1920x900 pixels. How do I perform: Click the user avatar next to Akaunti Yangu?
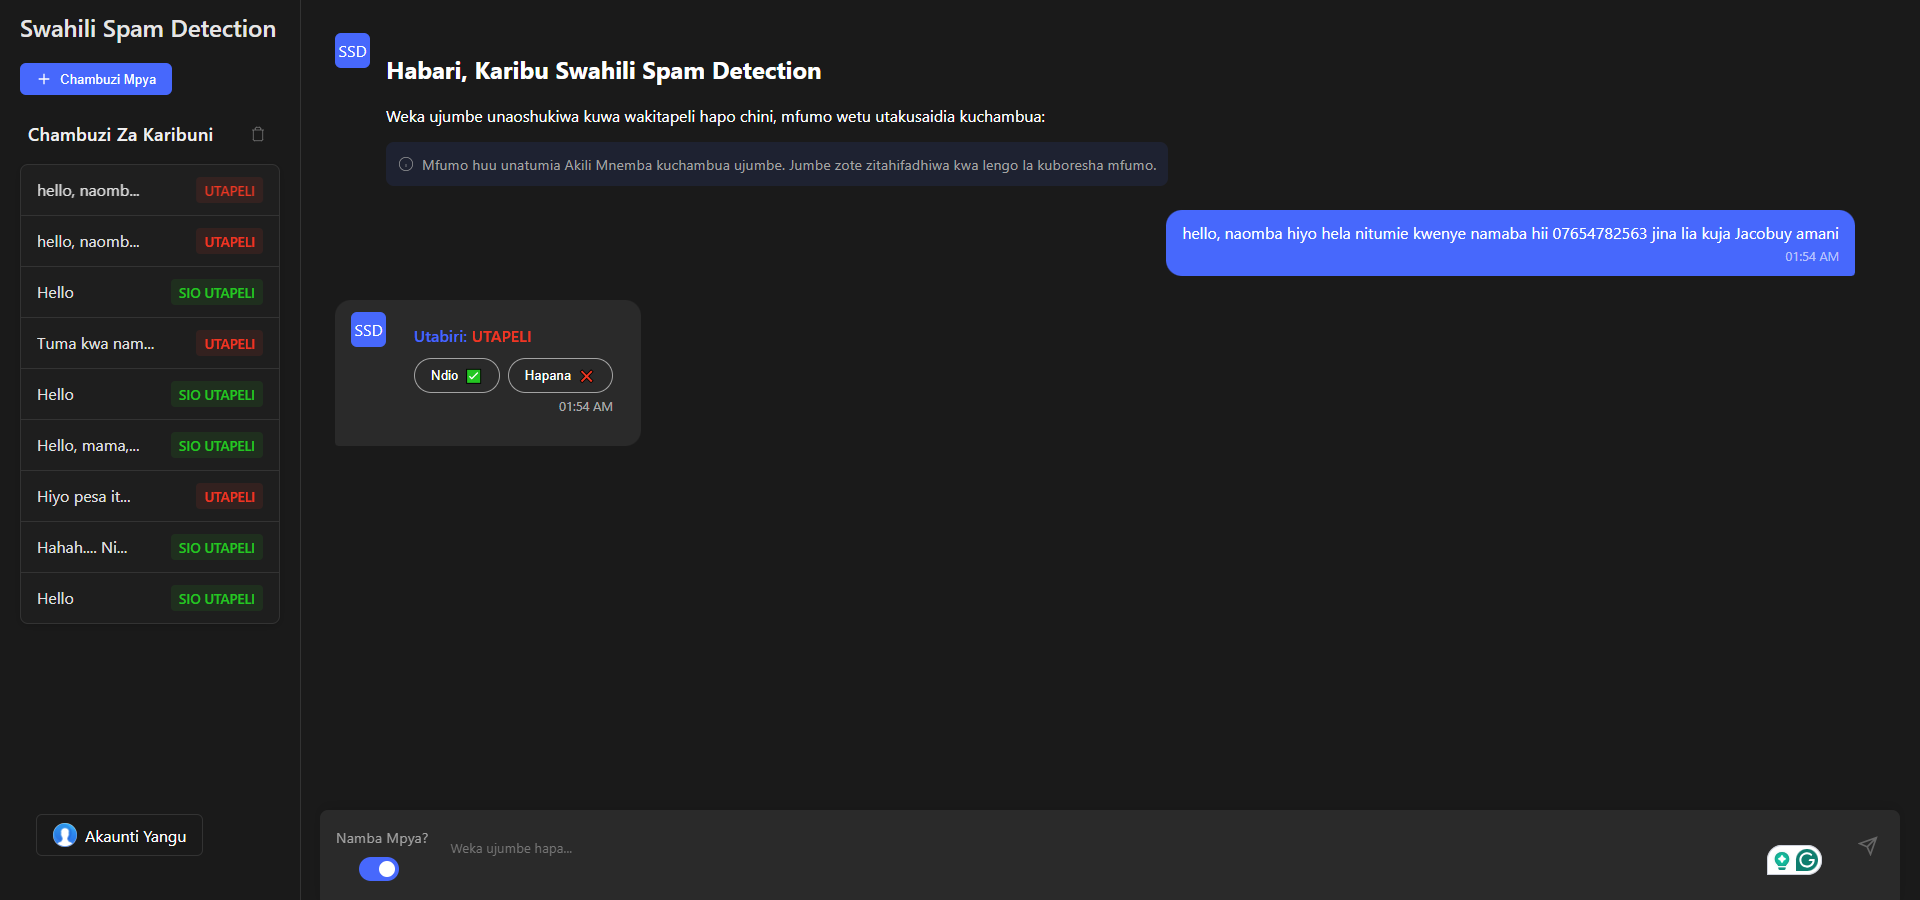point(64,835)
